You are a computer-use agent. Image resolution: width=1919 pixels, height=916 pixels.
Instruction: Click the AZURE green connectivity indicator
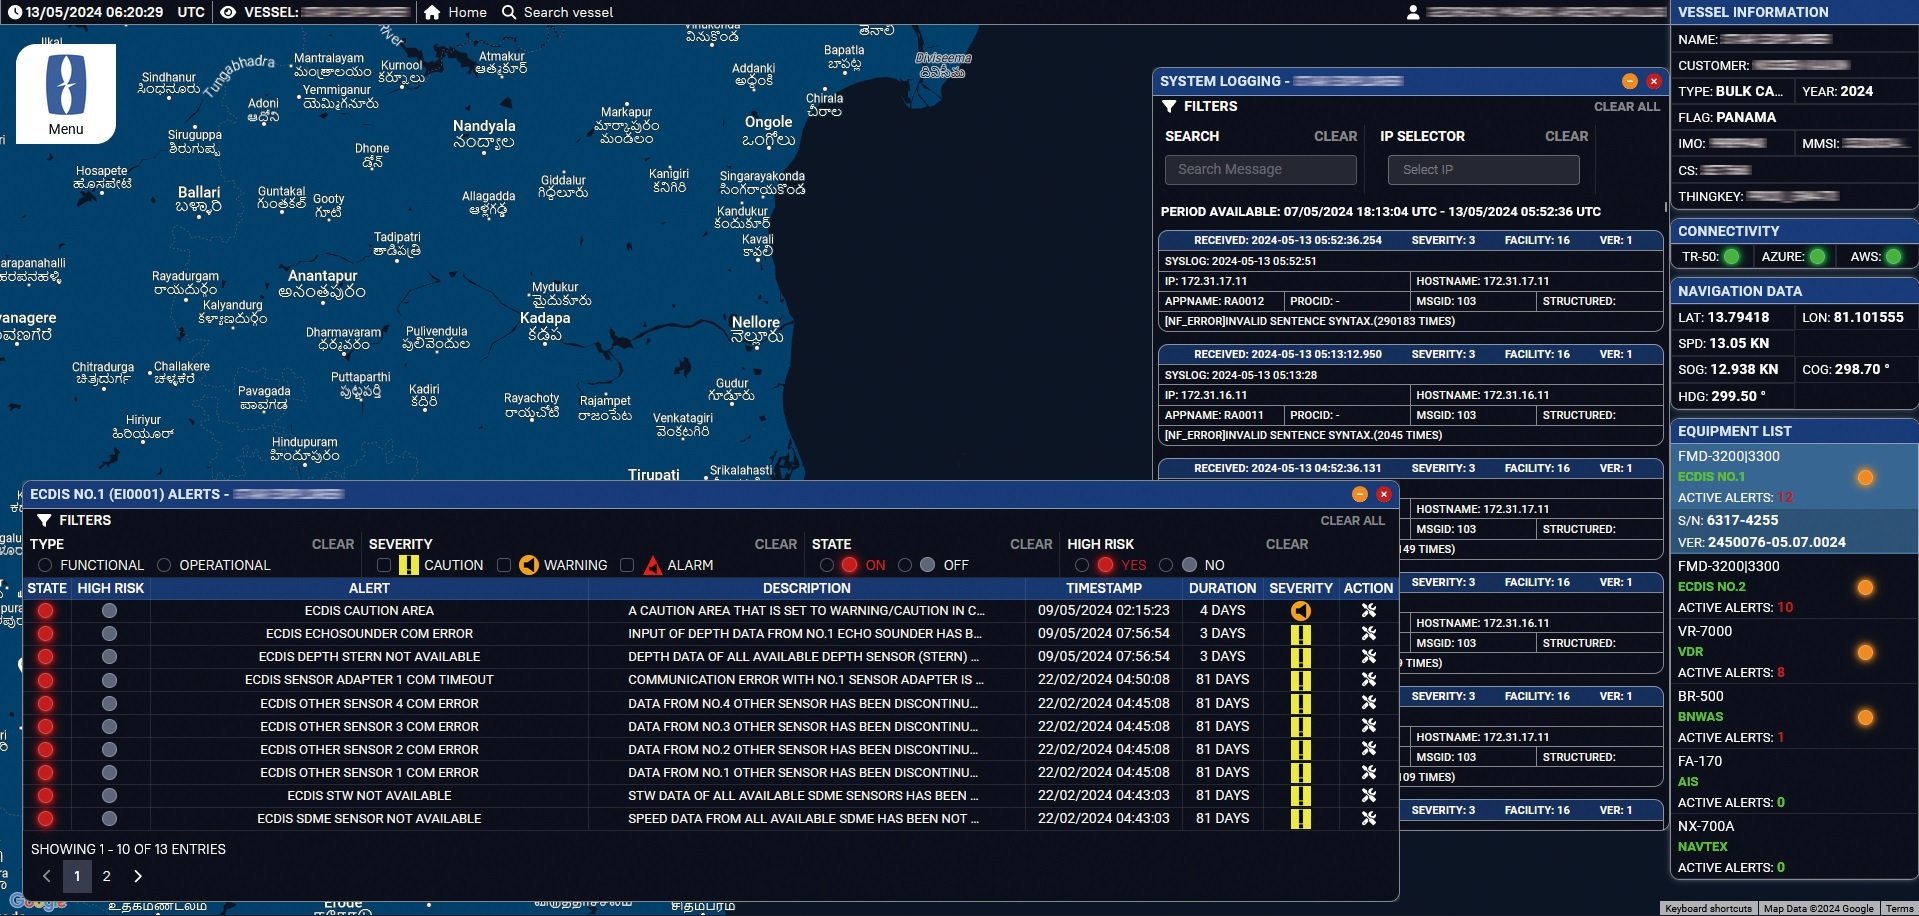pyautogui.click(x=1817, y=257)
